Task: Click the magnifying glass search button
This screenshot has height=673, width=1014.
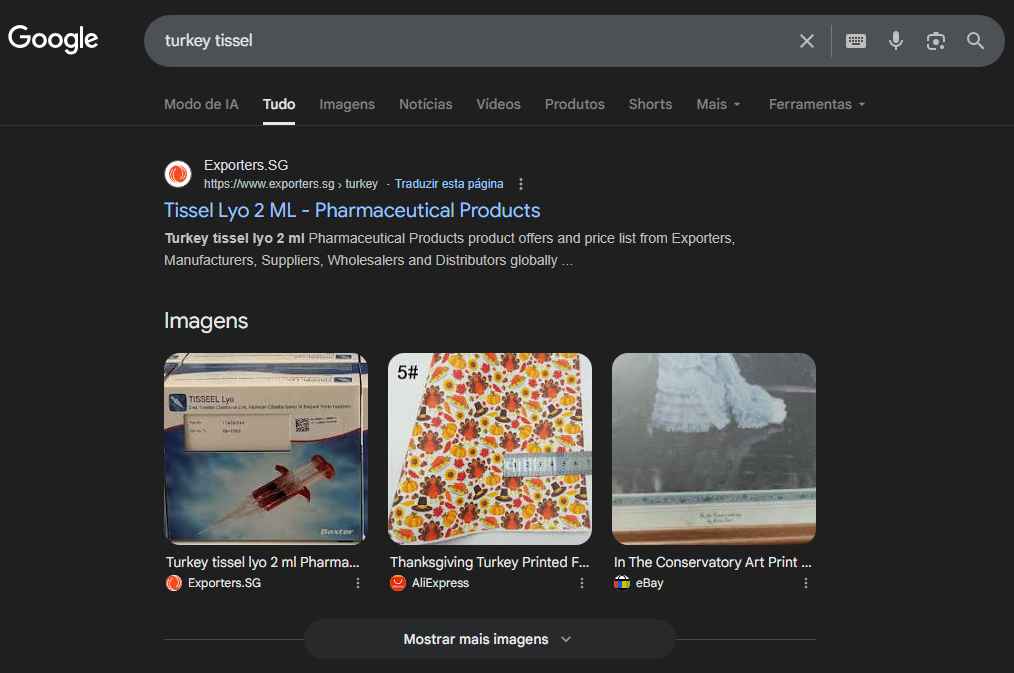Action: click(x=976, y=41)
